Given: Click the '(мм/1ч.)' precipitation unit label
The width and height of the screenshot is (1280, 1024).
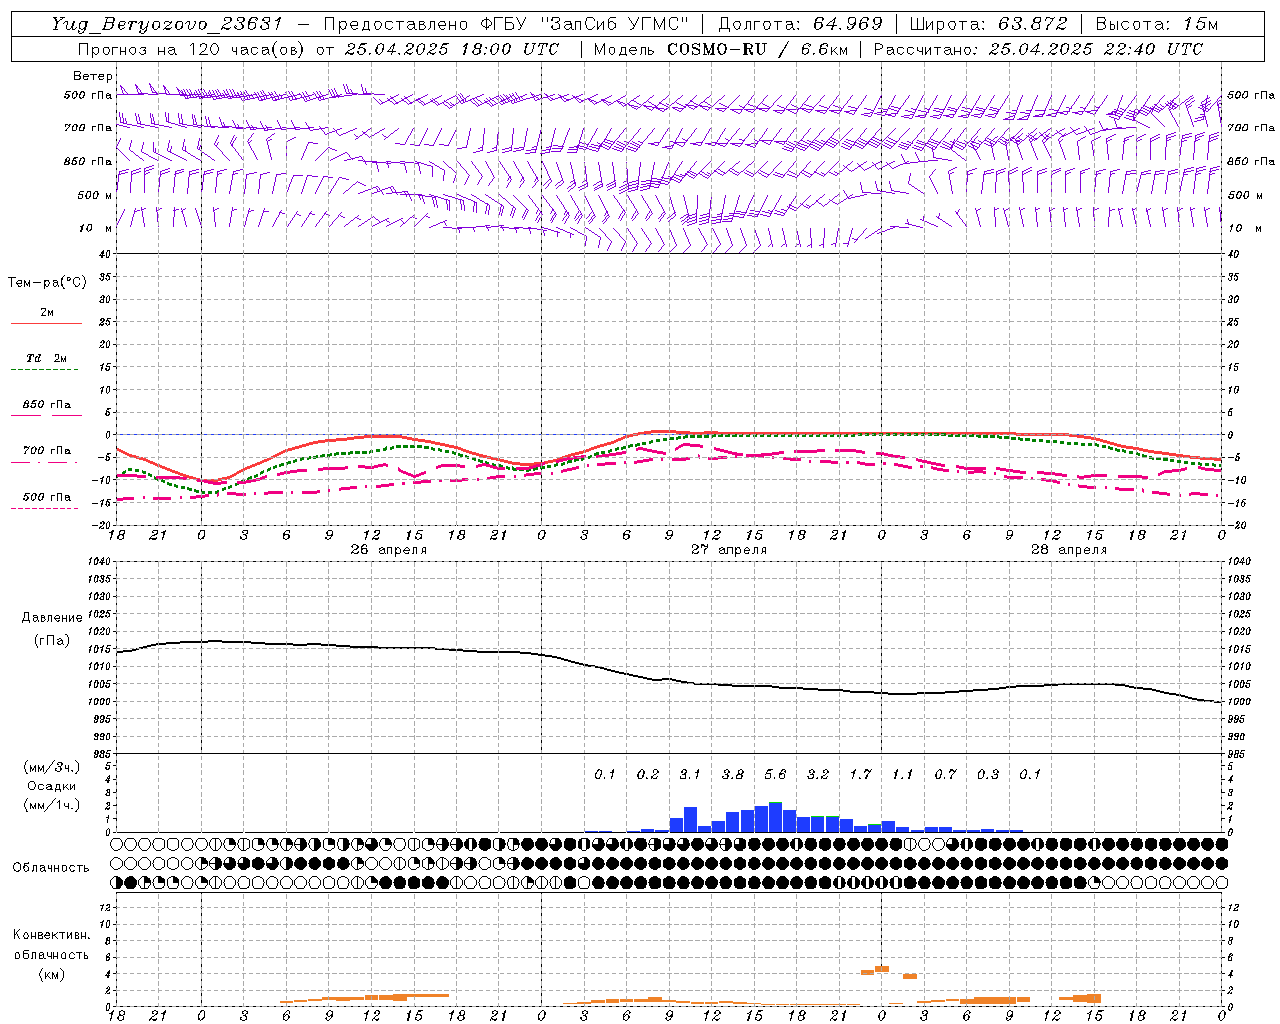Looking at the screenshot, I should pyautogui.click(x=51, y=805).
